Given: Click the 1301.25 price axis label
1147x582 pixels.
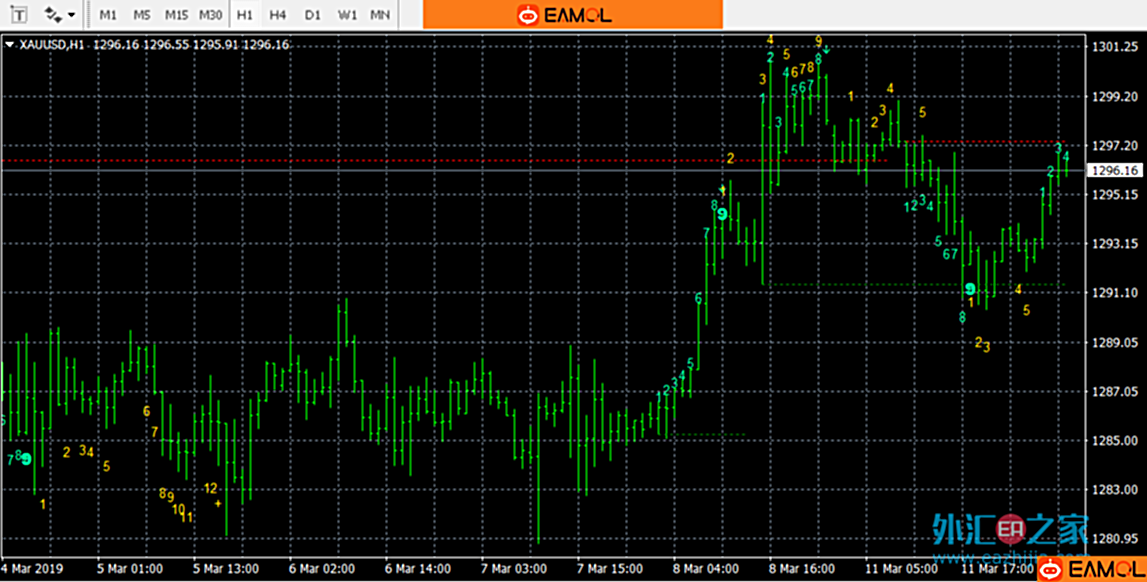Looking at the screenshot, I should [1115, 48].
